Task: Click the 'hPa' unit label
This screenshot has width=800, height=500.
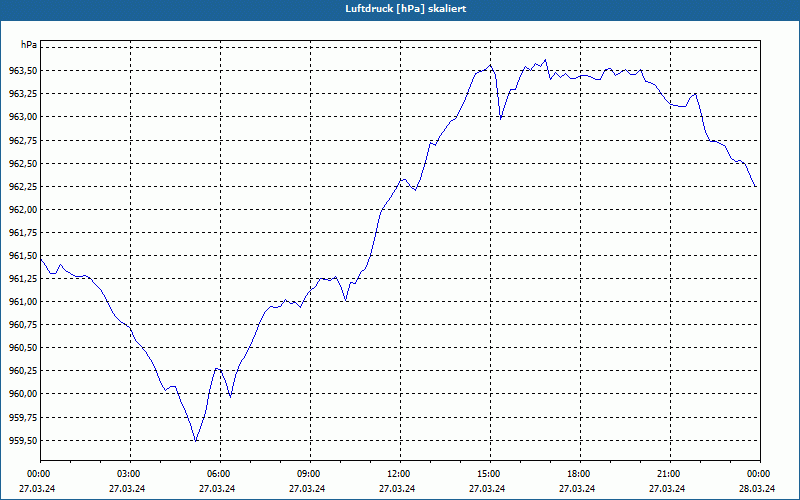Action: click(x=29, y=45)
